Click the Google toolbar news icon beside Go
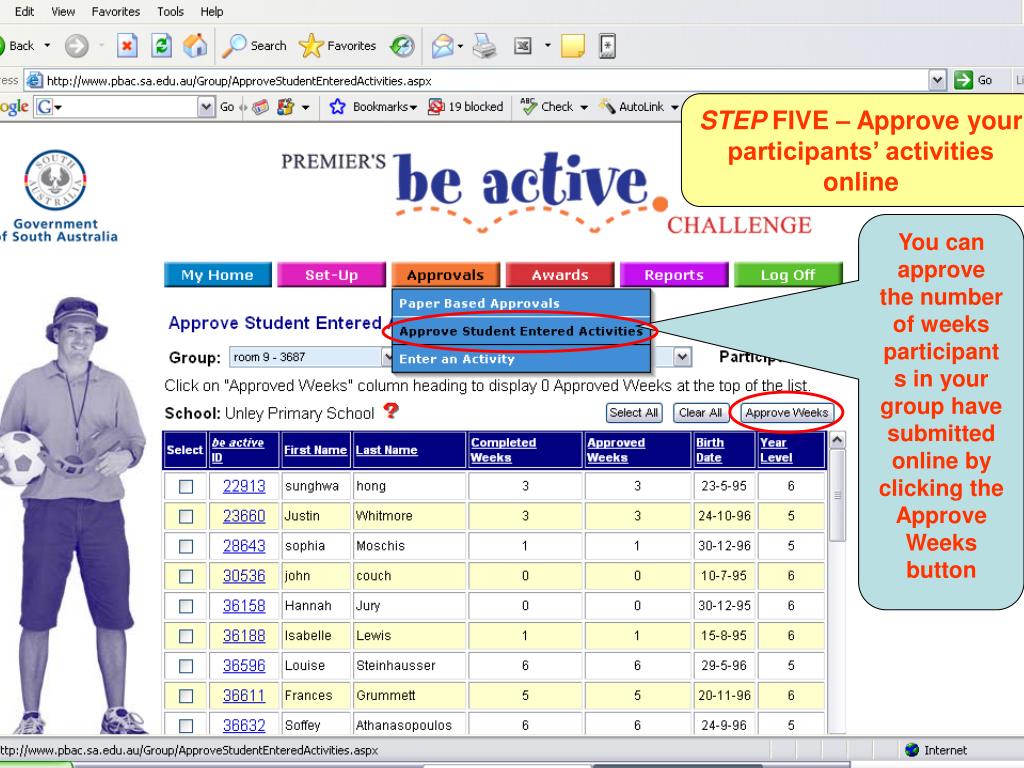 pos(261,106)
